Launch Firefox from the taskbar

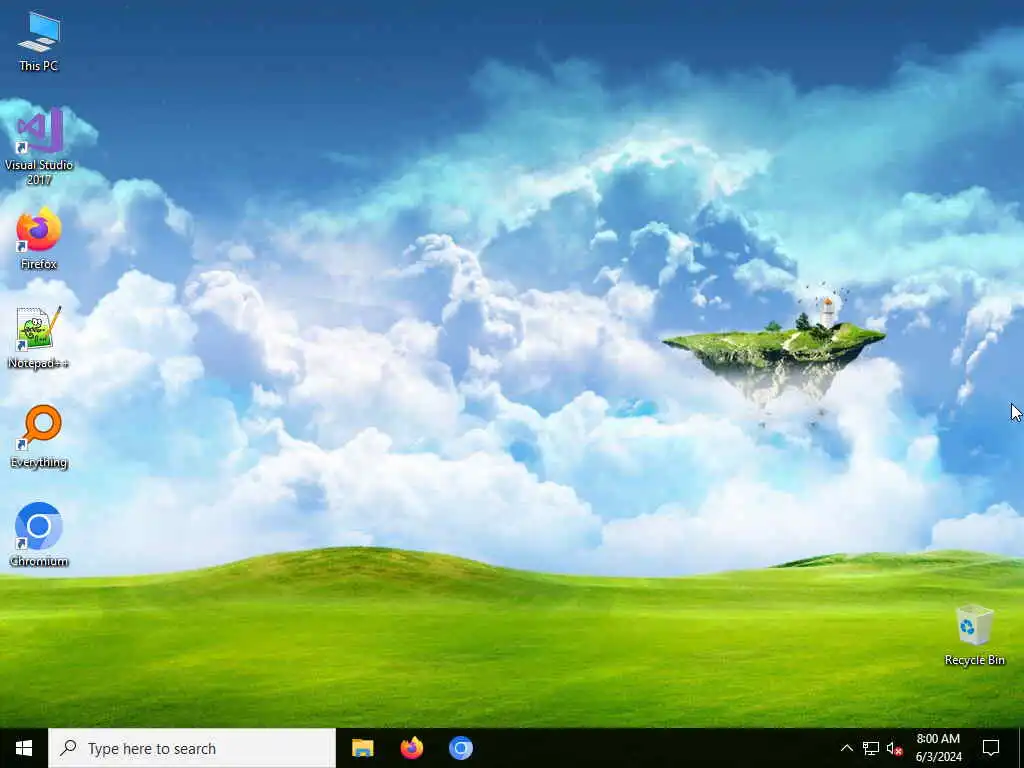click(x=411, y=748)
